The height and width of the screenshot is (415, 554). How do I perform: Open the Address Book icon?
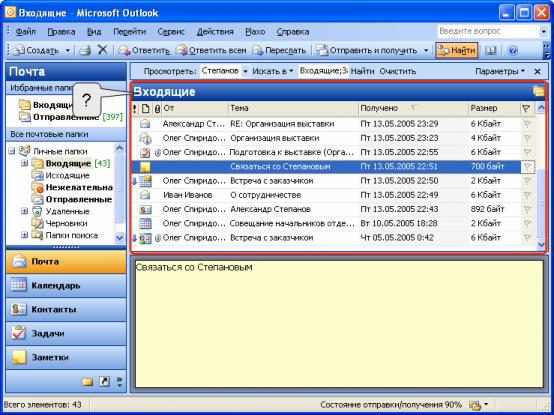[x=490, y=51]
